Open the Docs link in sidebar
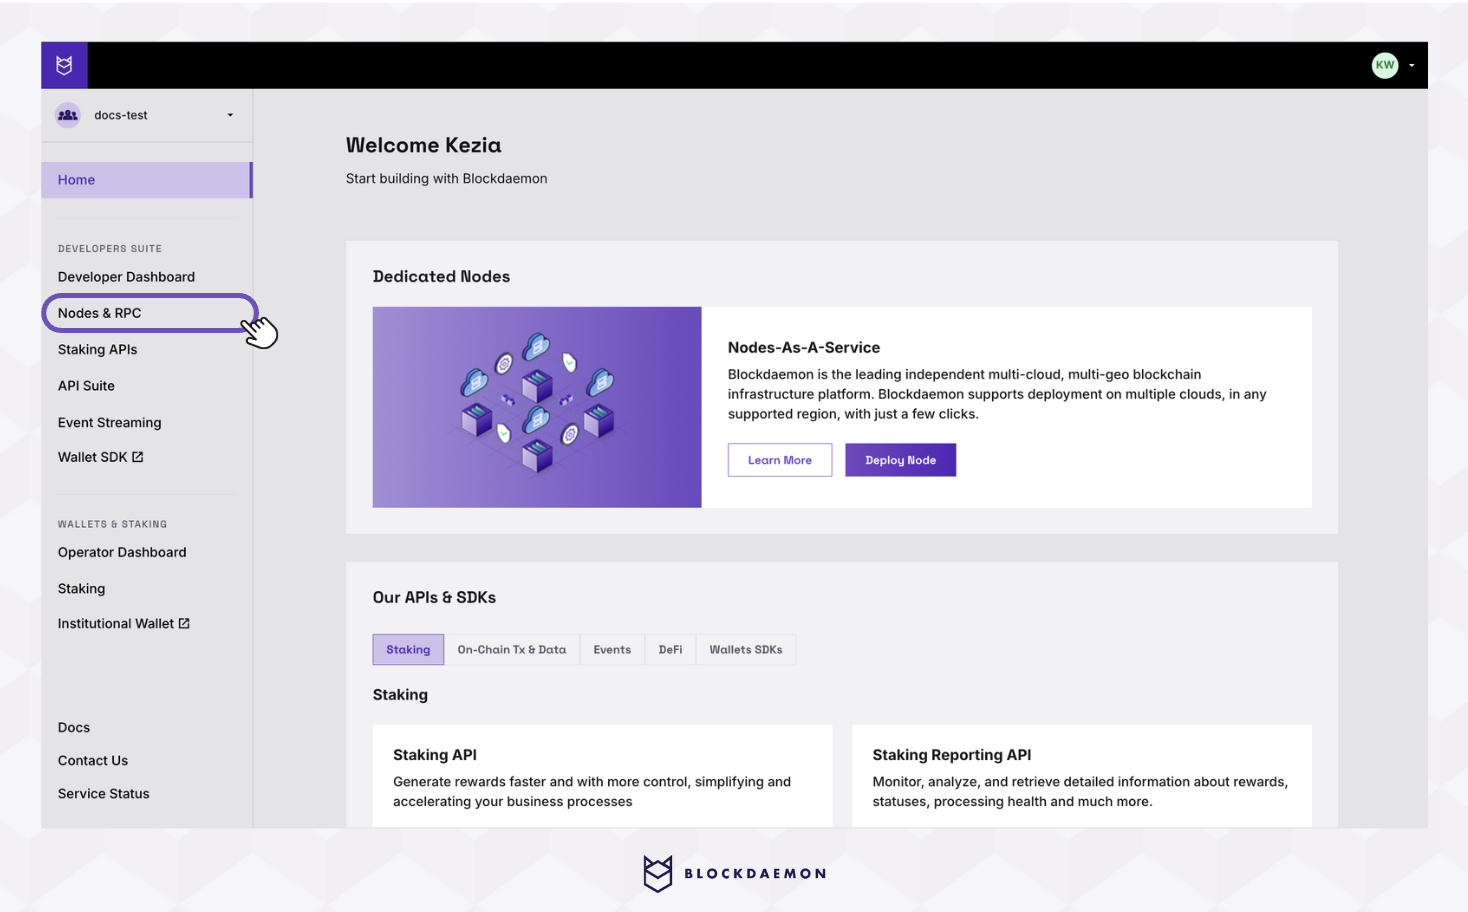 tap(74, 727)
